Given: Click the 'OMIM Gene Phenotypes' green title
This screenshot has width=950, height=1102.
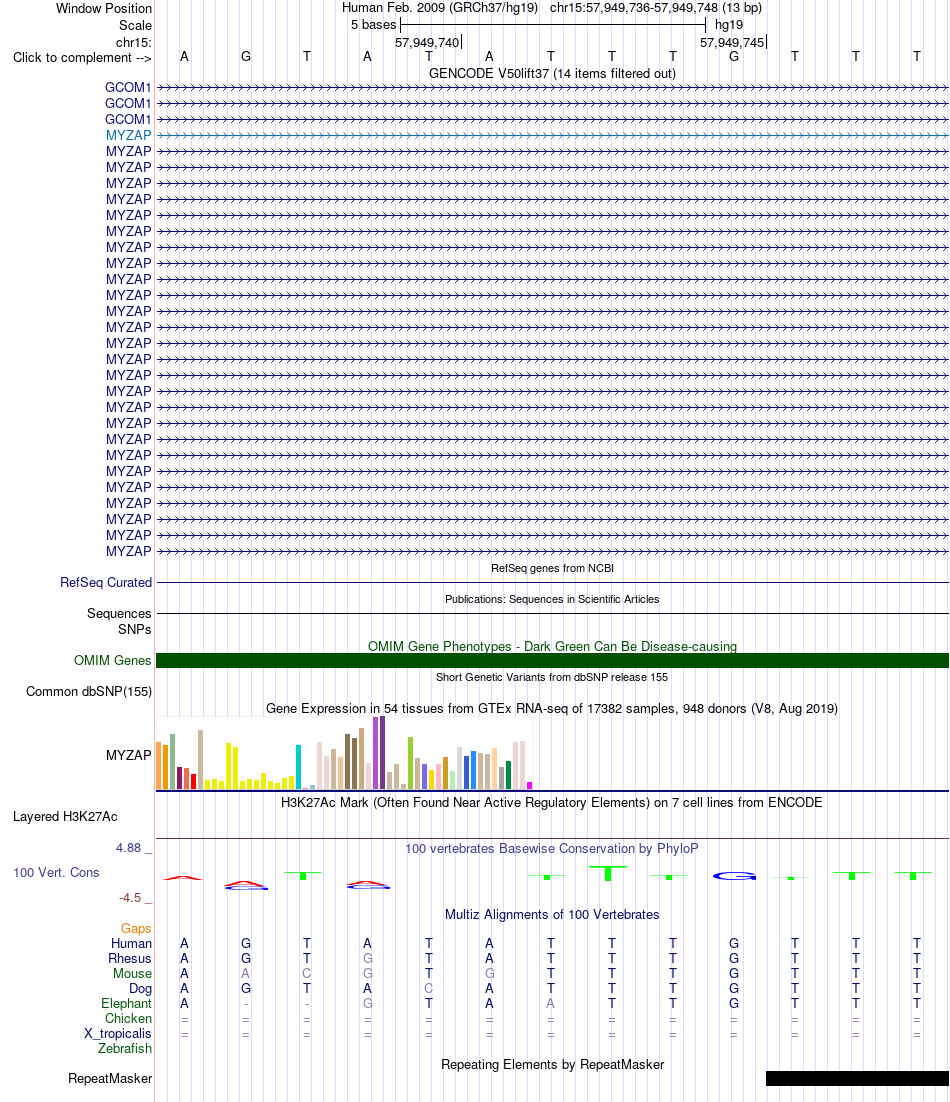Looking at the screenshot, I should 552,646.
